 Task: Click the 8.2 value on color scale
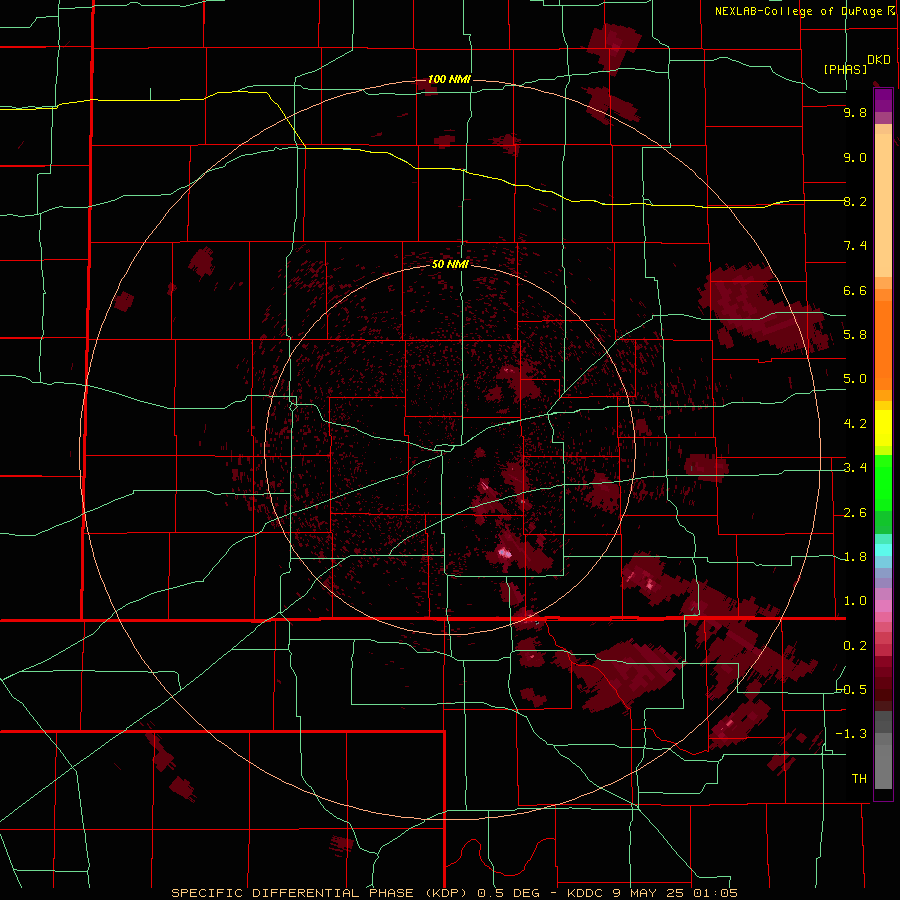pos(855,201)
